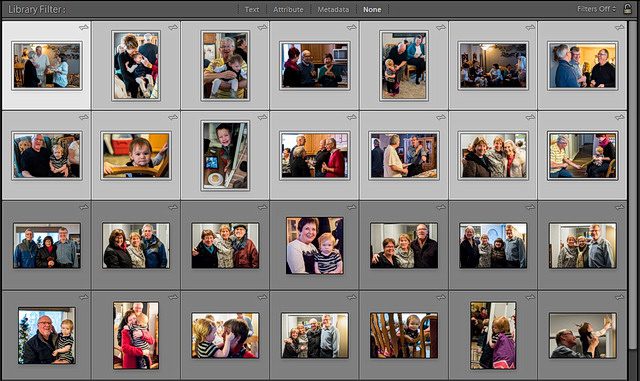The height and width of the screenshot is (381, 640).
Task: Click the badge arrow above woman reaching up to the wall photo
Action: point(620,297)
